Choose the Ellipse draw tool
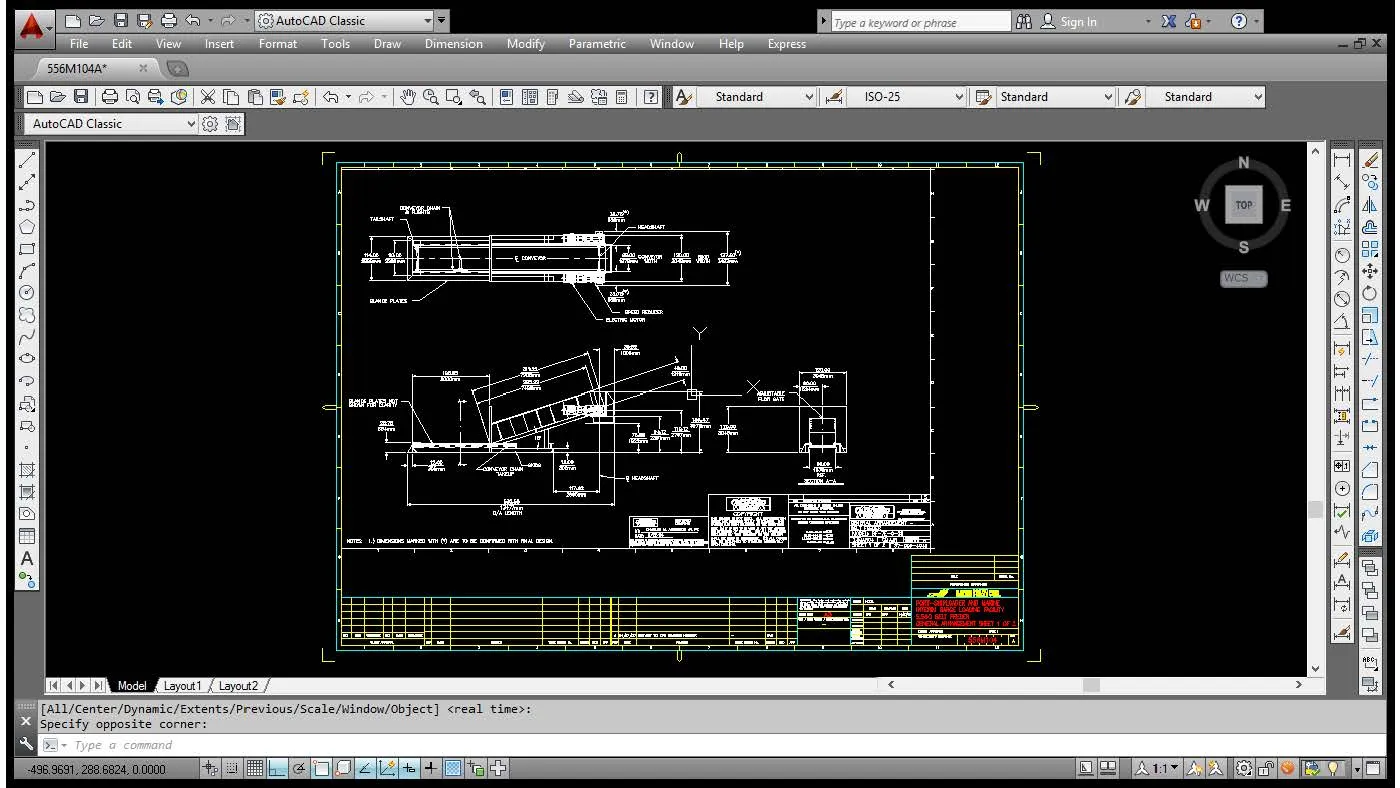 tap(27, 358)
